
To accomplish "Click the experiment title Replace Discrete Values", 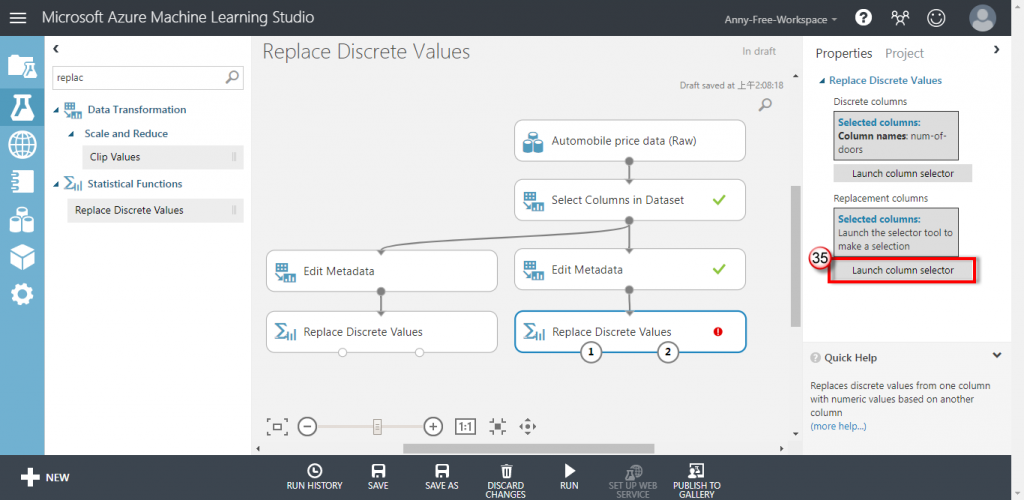I will pyautogui.click(x=366, y=52).
